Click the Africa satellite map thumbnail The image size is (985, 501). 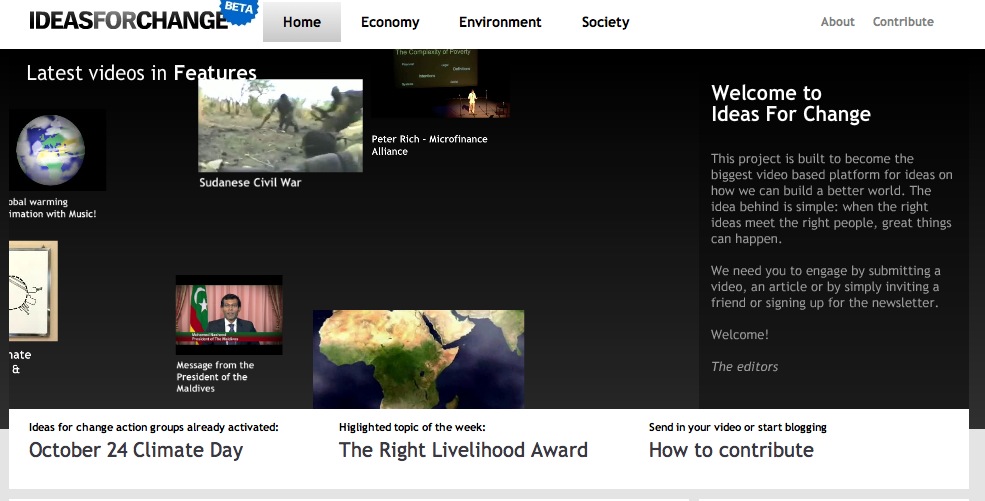pyautogui.click(x=418, y=359)
